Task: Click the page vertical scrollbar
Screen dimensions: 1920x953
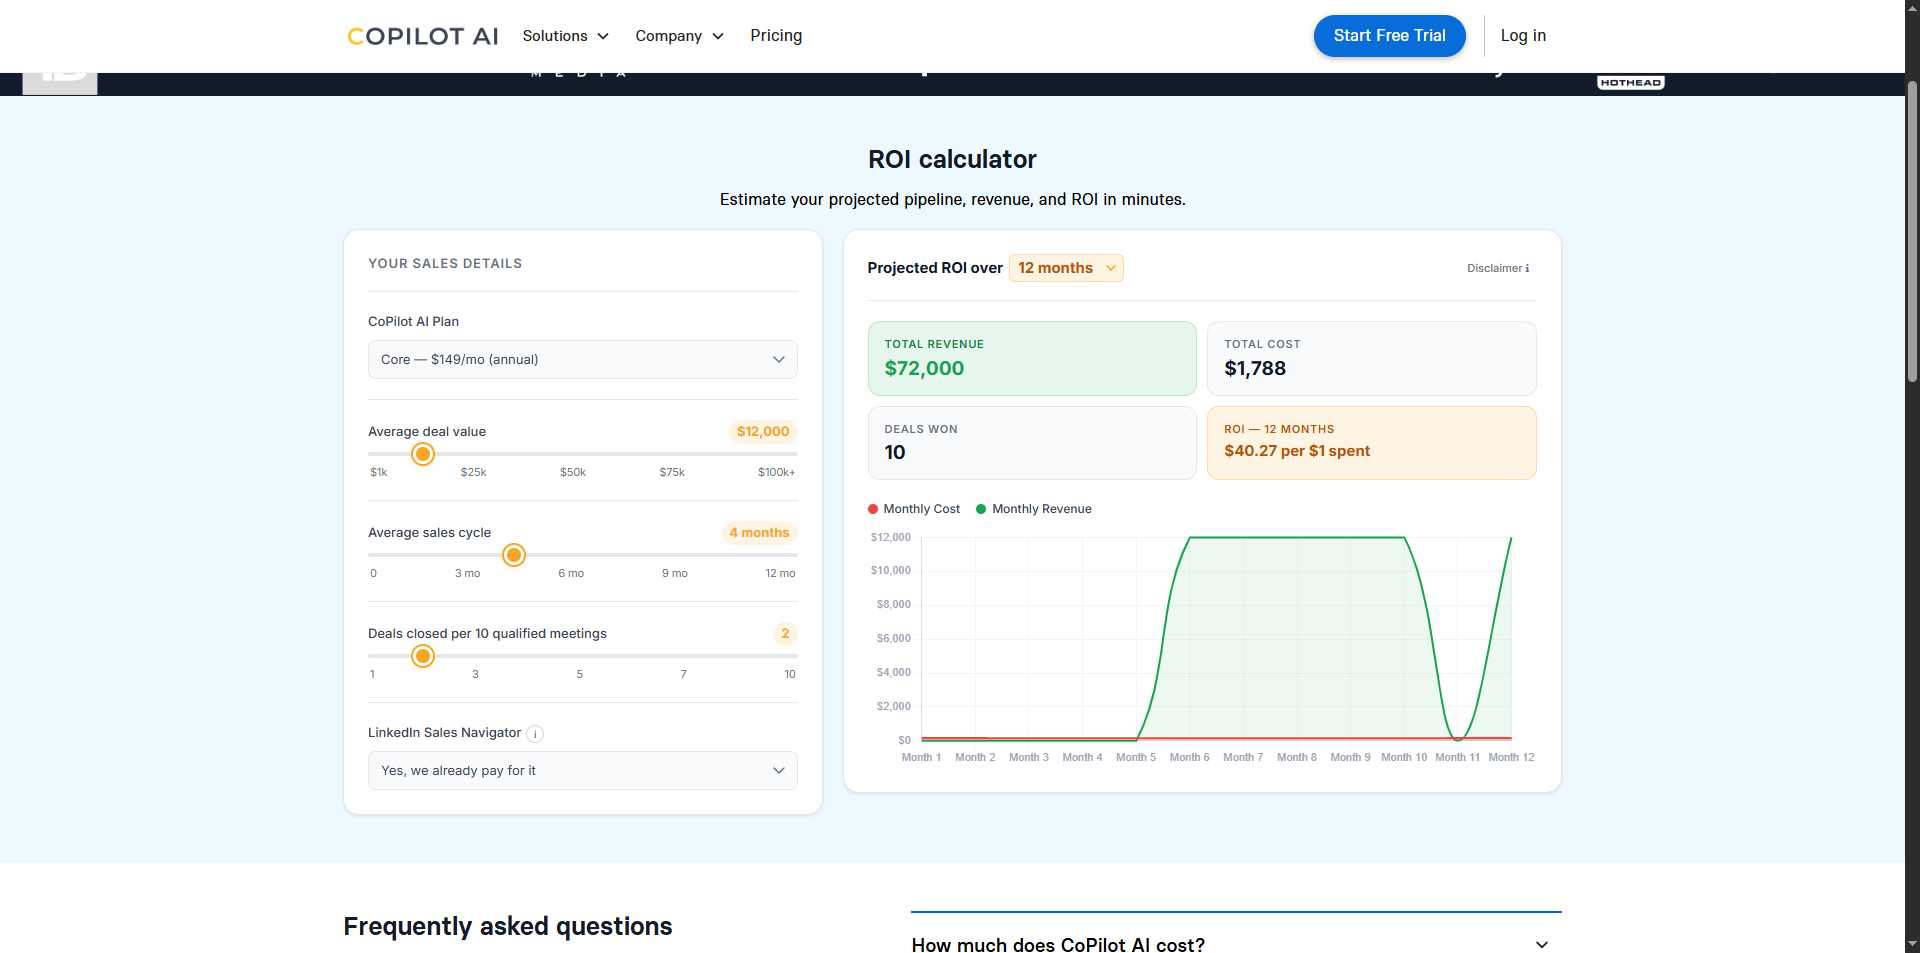Action: (1912, 232)
